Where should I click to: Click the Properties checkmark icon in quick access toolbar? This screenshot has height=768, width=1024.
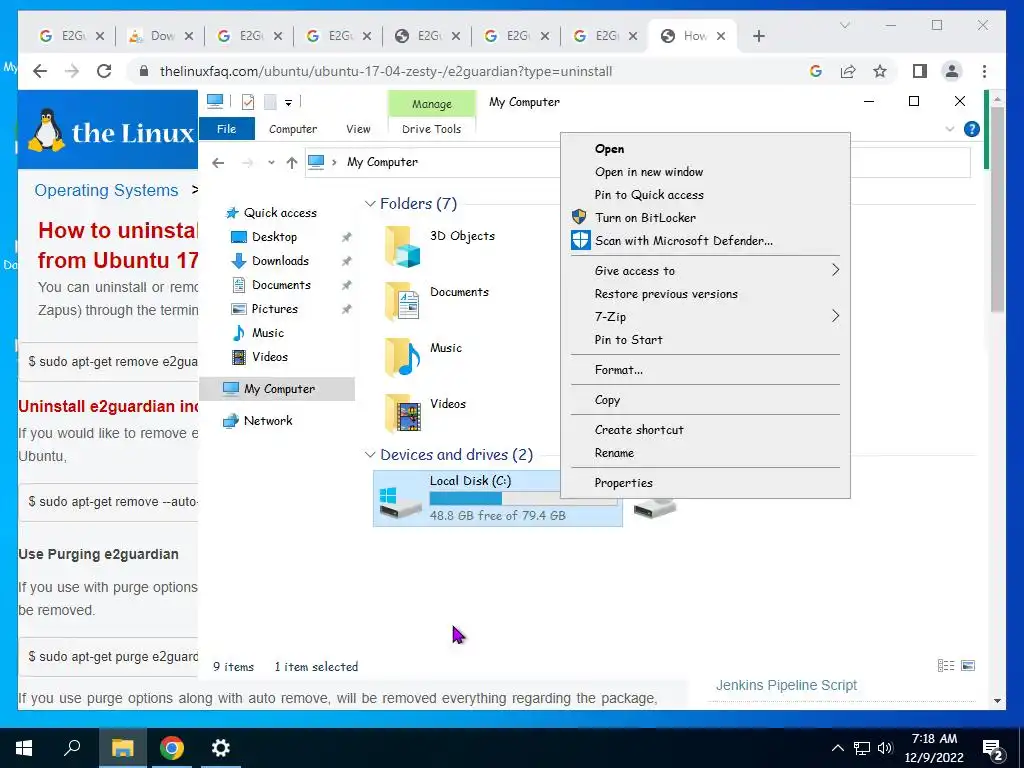248,102
